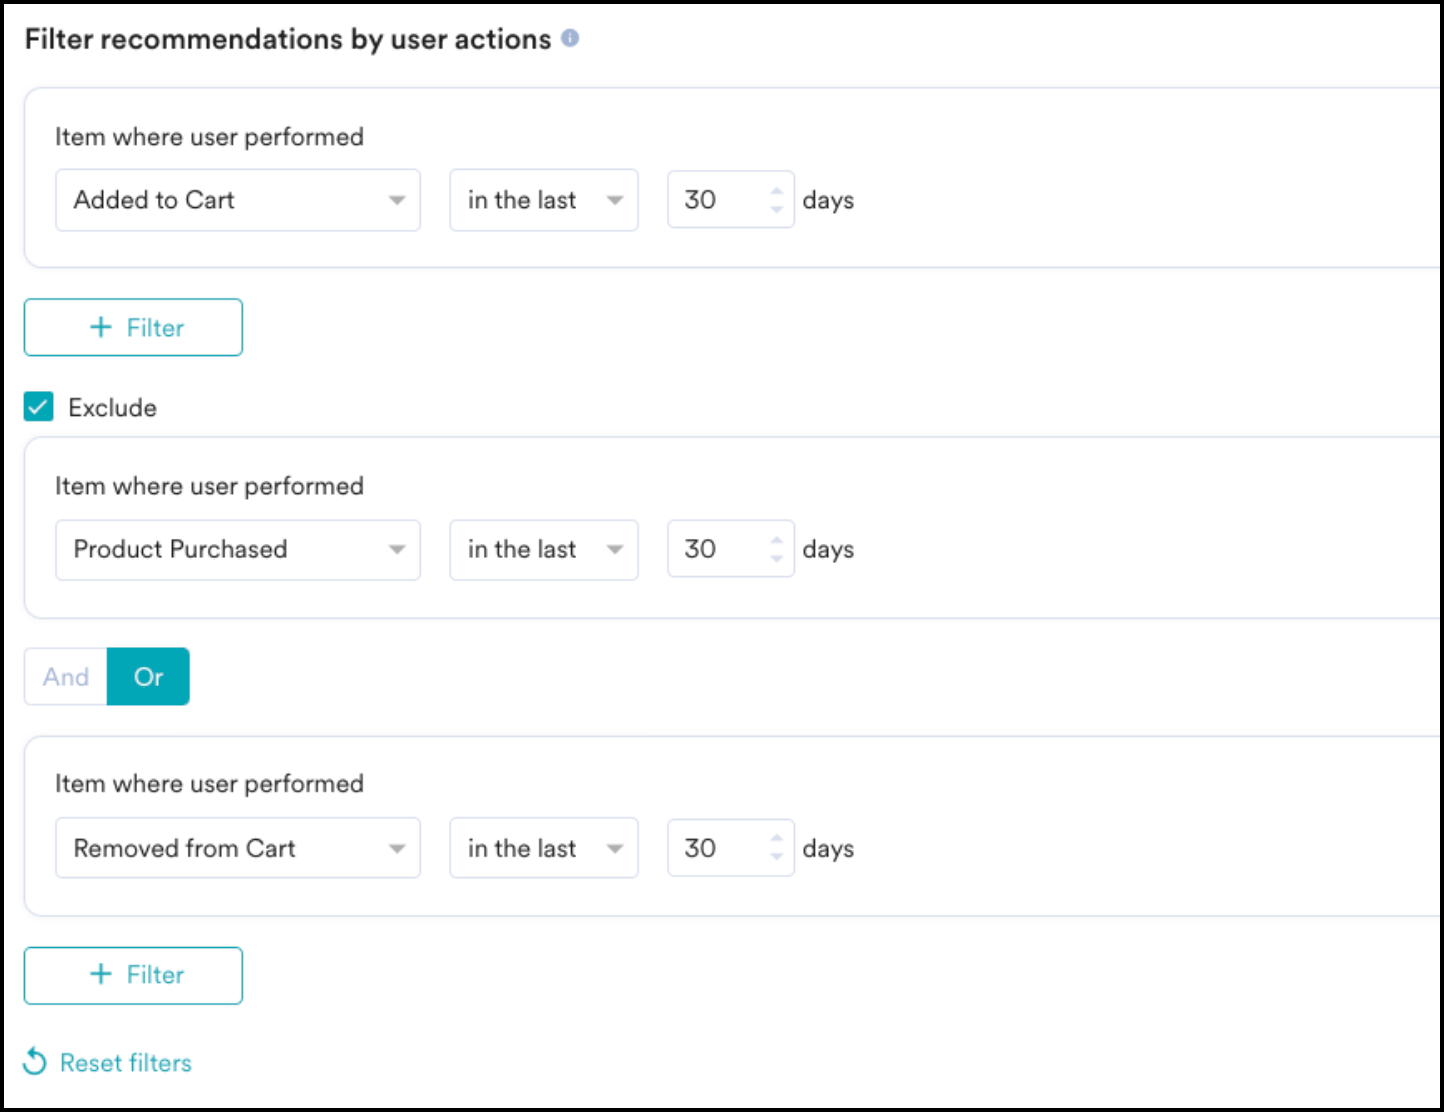Screen dimensions: 1444x1112
Task: Expand the first 'in the last' dropdown
Action: point(544,200)
